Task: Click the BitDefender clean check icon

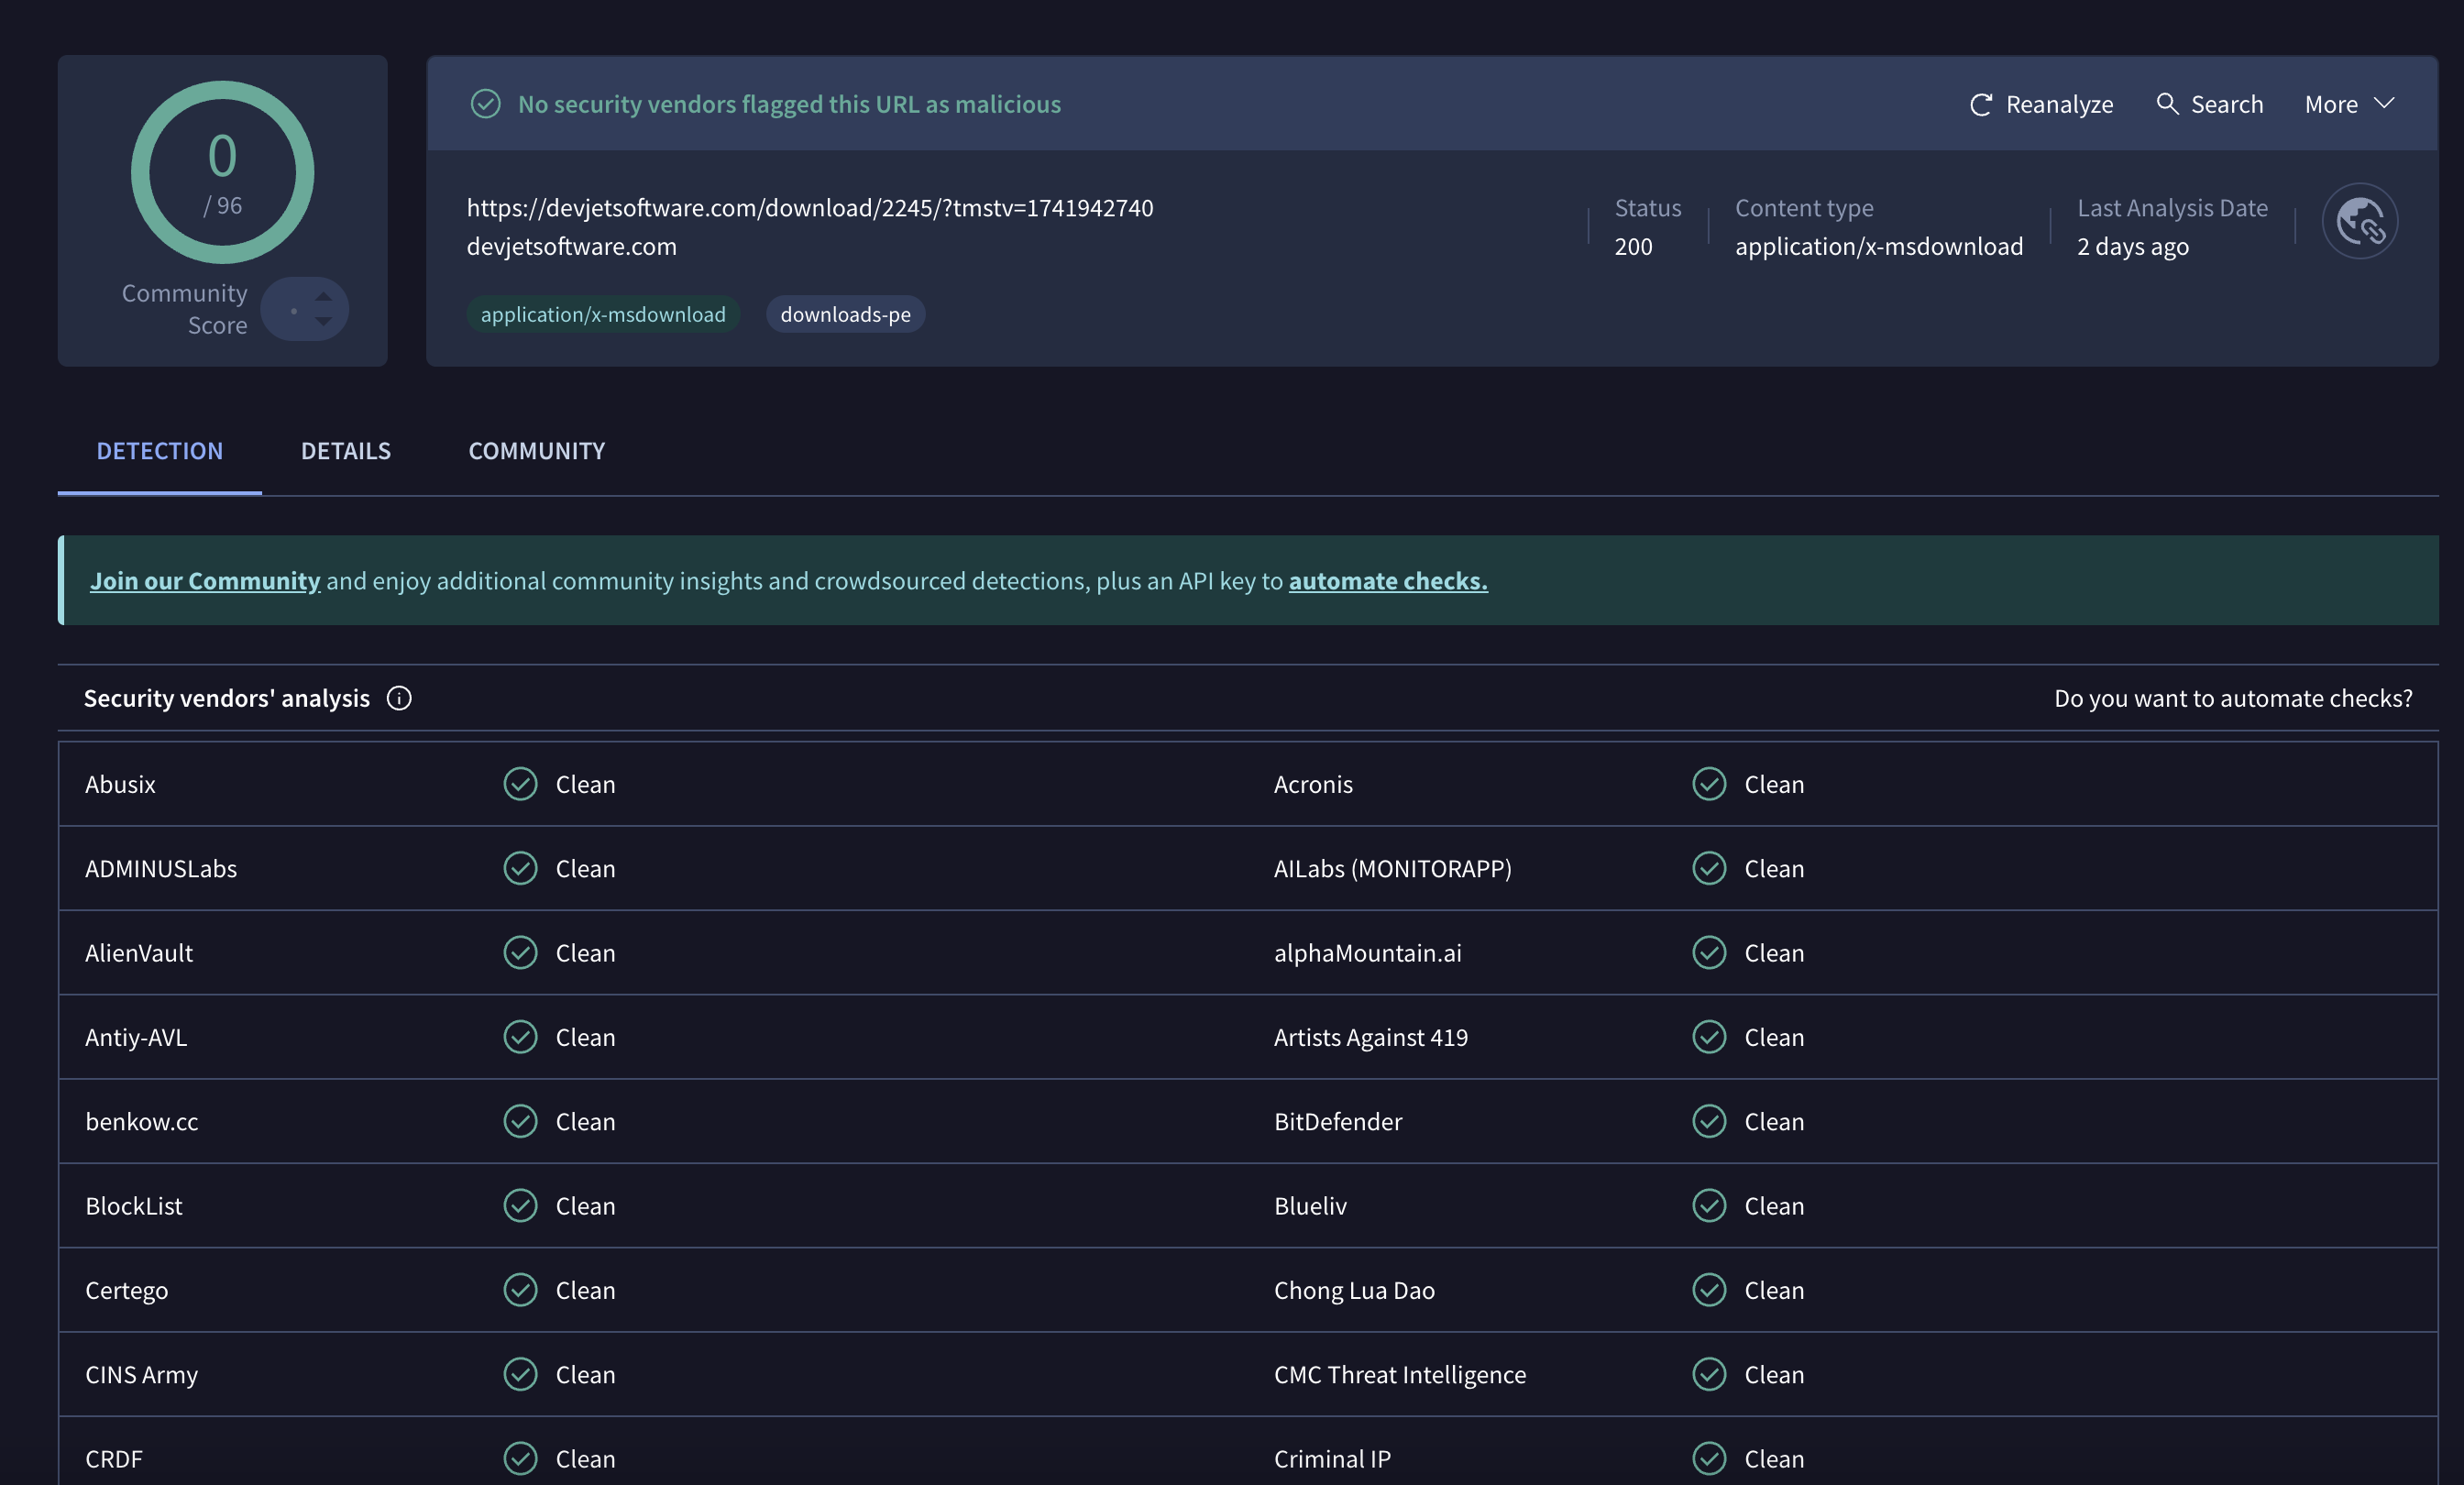Action: (1709, 1121)
